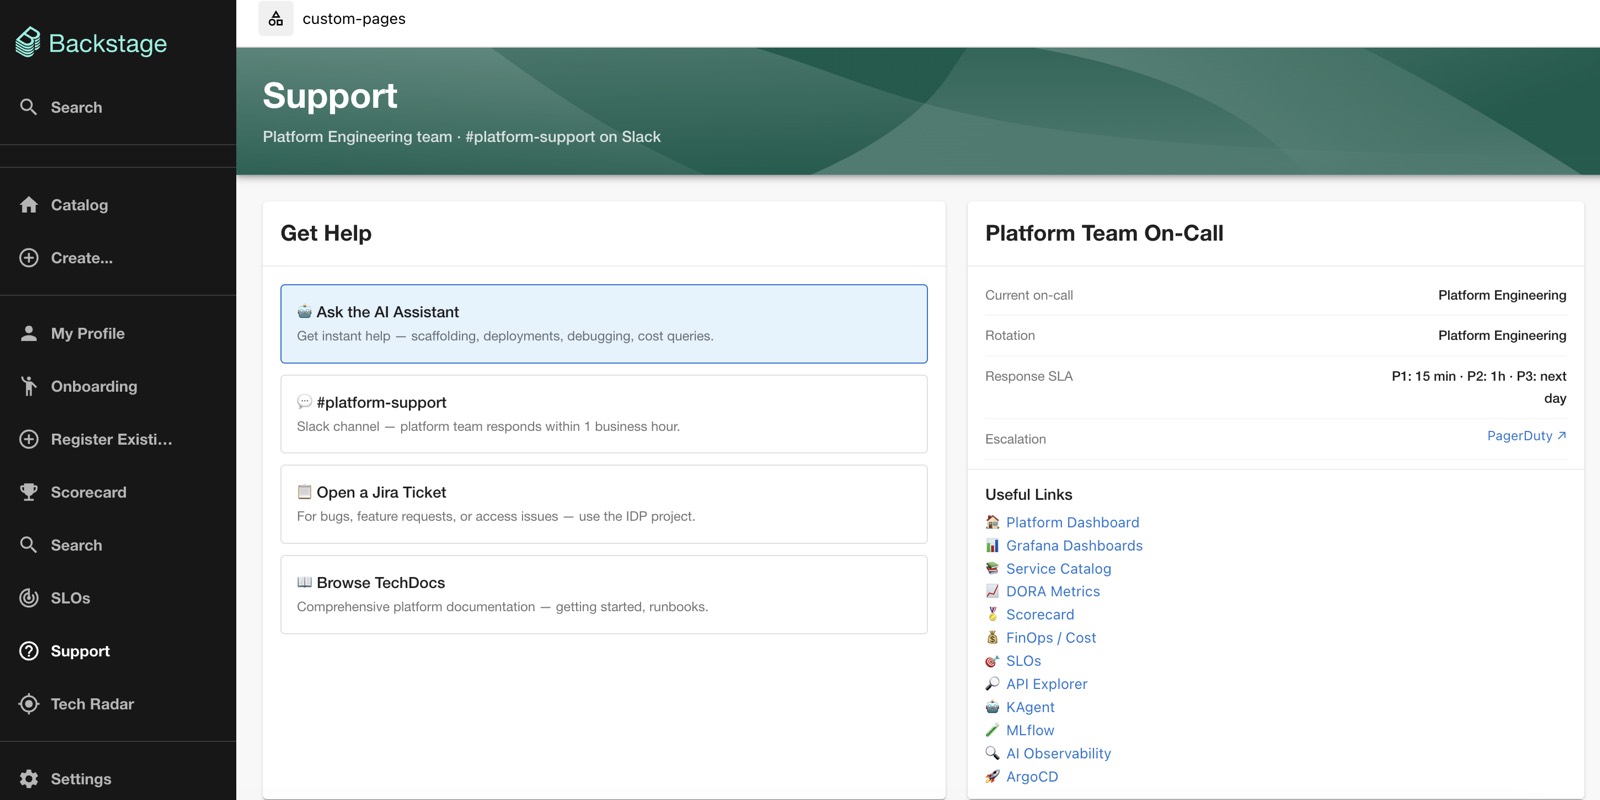This screenshot has height=800, width=1600.
Task: Open Onboarding sidebar item
Action: (118, 386)
